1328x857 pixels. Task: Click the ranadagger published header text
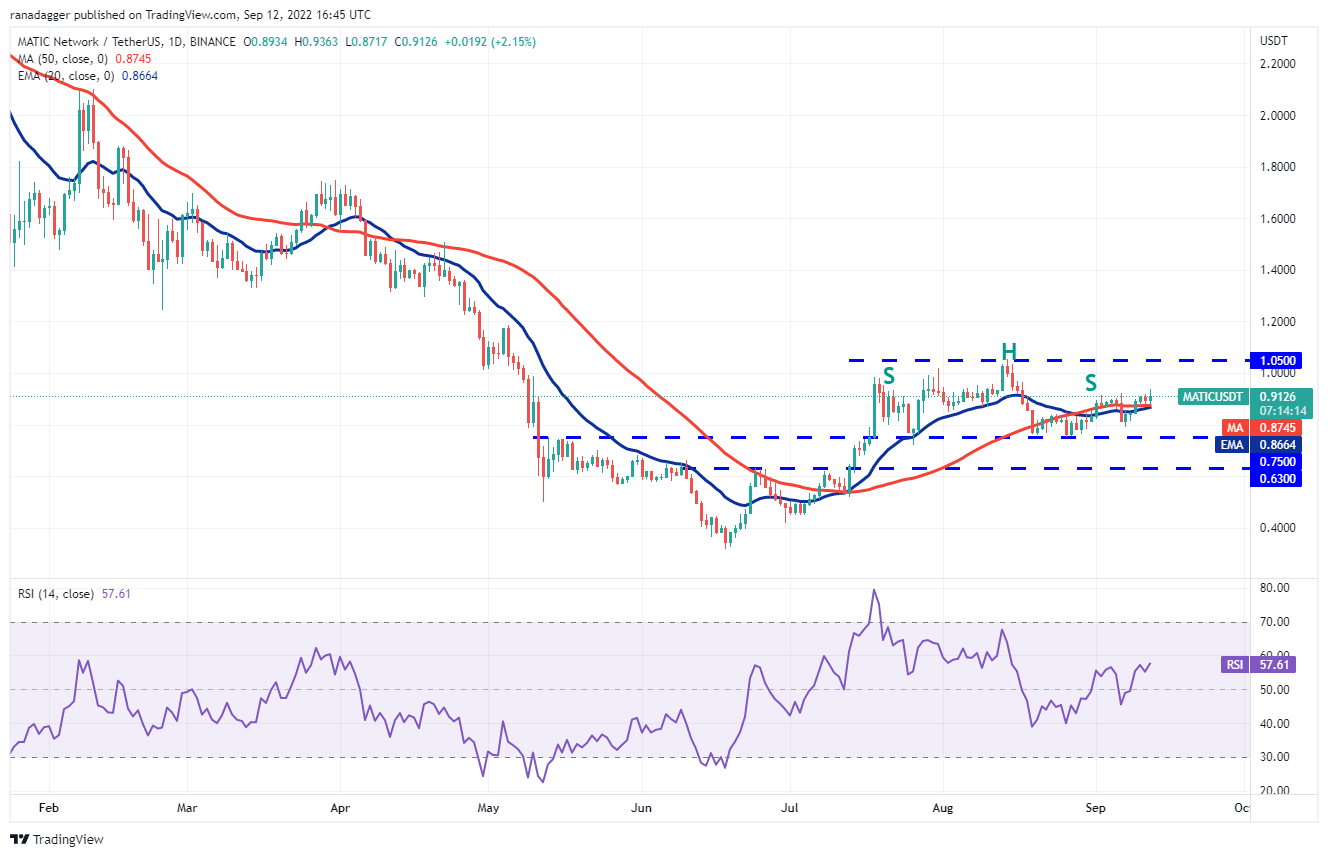point(190,15)
